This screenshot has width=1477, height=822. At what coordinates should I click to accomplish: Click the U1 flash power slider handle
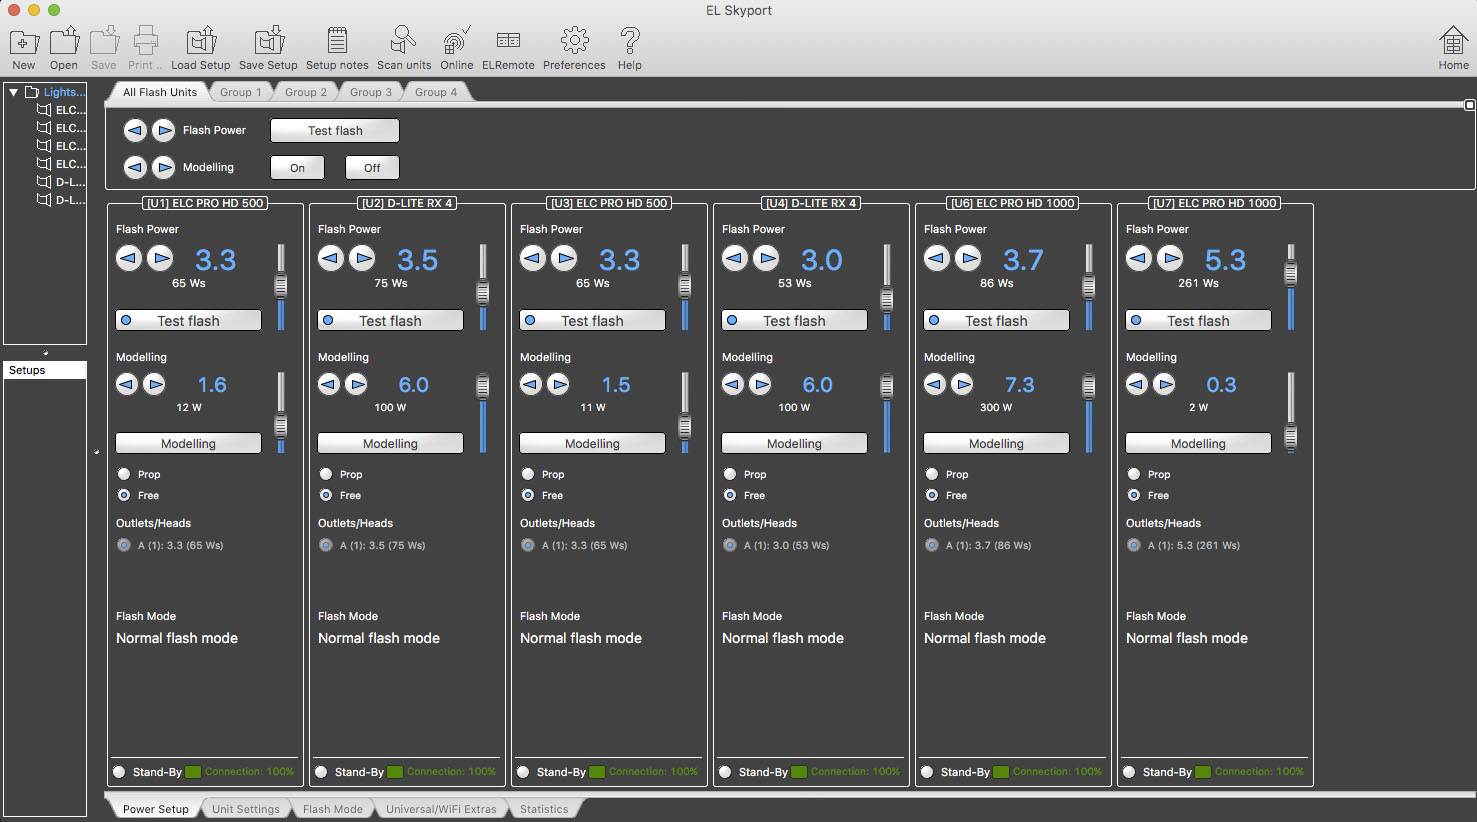click(281, 286)
